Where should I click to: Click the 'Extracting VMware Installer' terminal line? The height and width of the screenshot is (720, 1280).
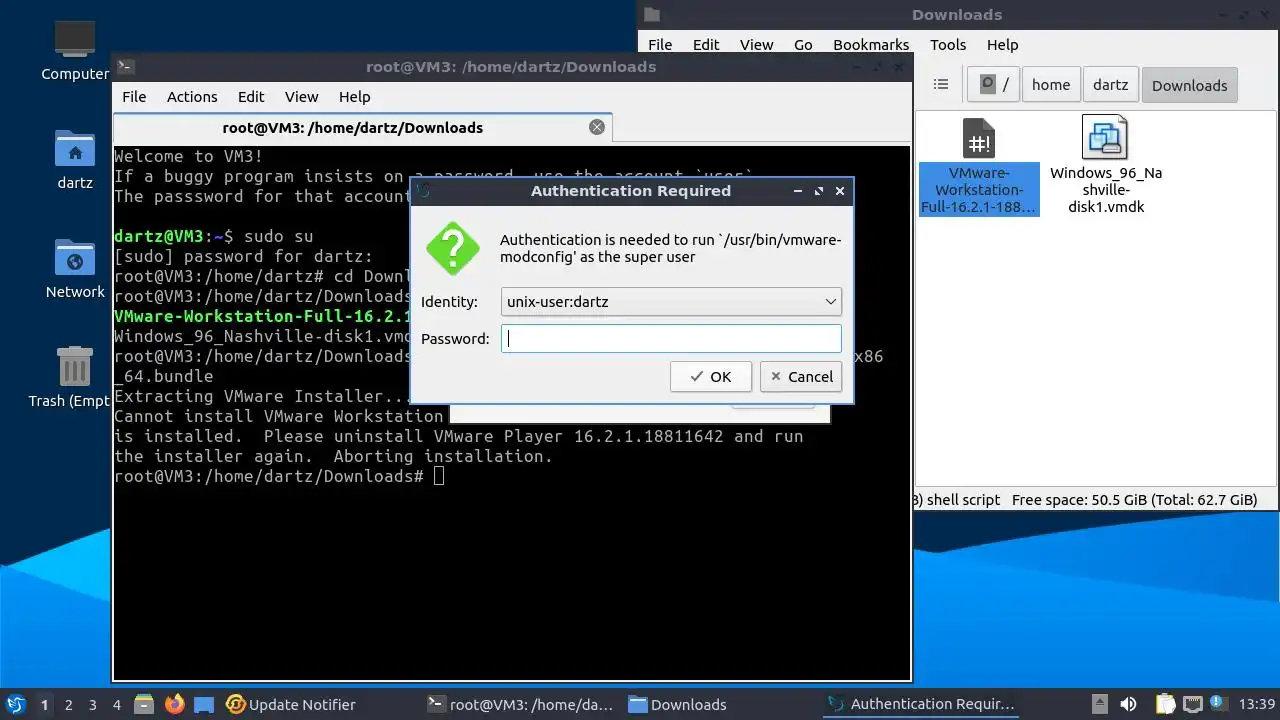263,396
